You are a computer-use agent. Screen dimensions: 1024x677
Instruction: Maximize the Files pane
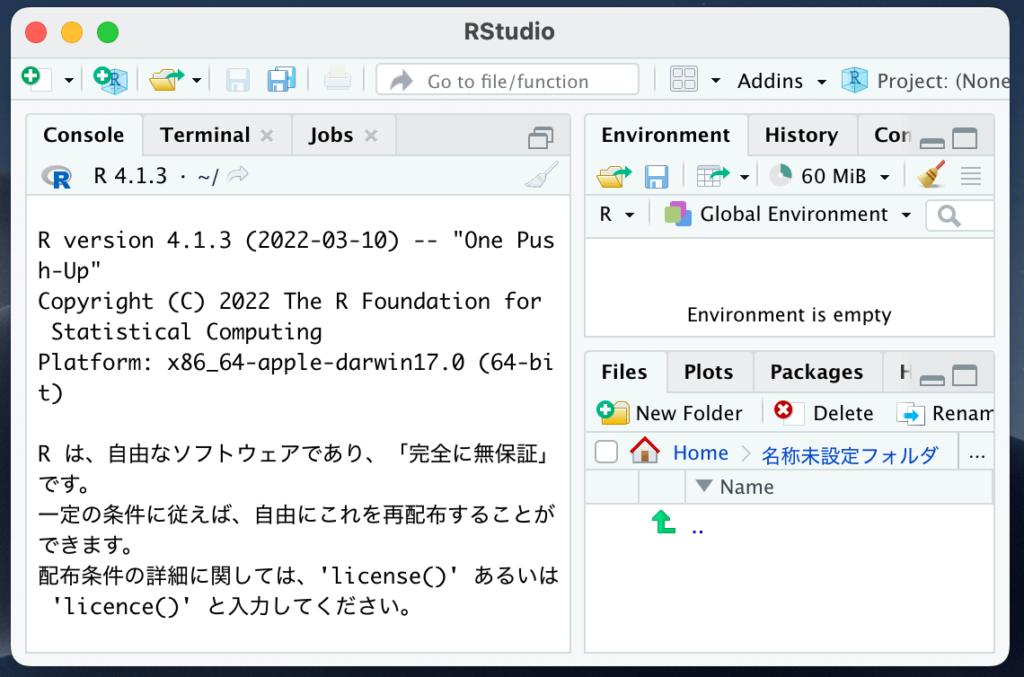(x=965, y=376)
